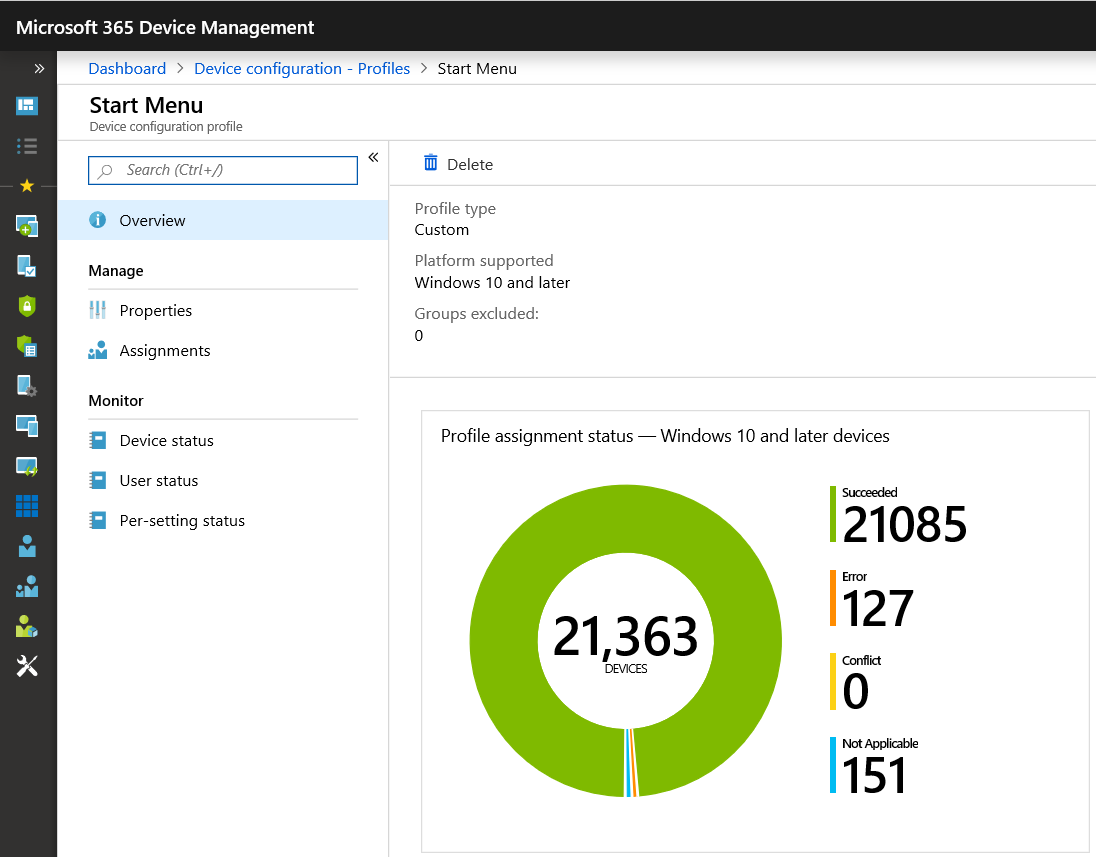Click the Assignments people icon
This screenshot has height=857, width=1096.
pyautogui.click(x=98, y=350)
